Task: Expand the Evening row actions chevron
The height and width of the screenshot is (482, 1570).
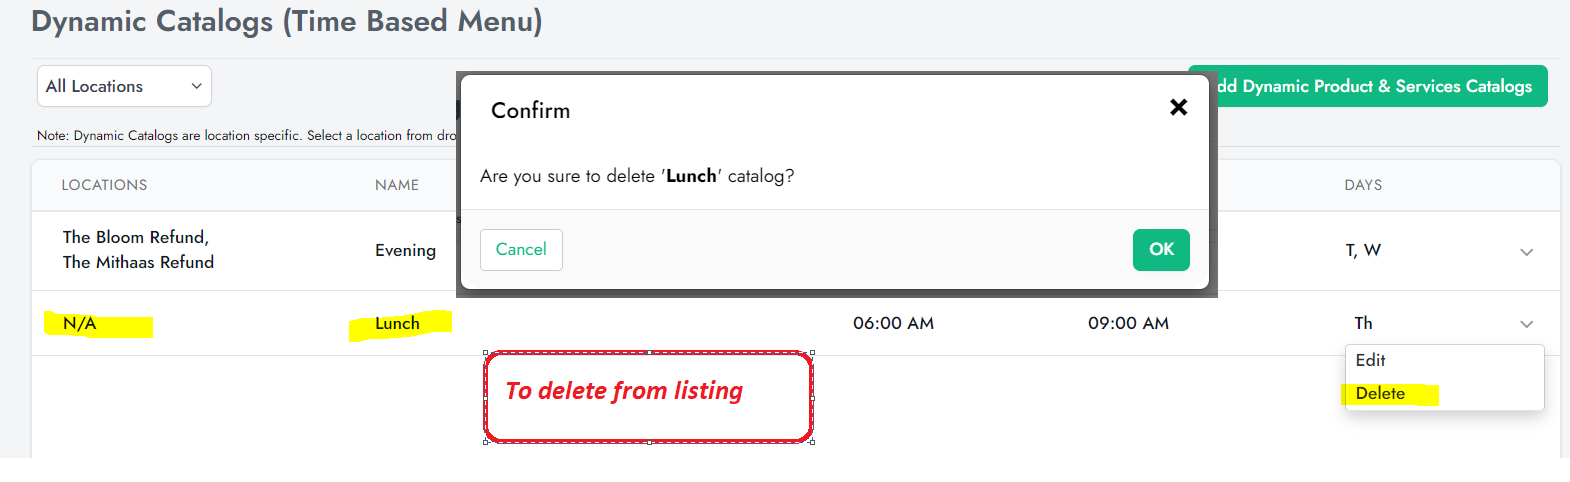Action: (x=1526, y=252)
